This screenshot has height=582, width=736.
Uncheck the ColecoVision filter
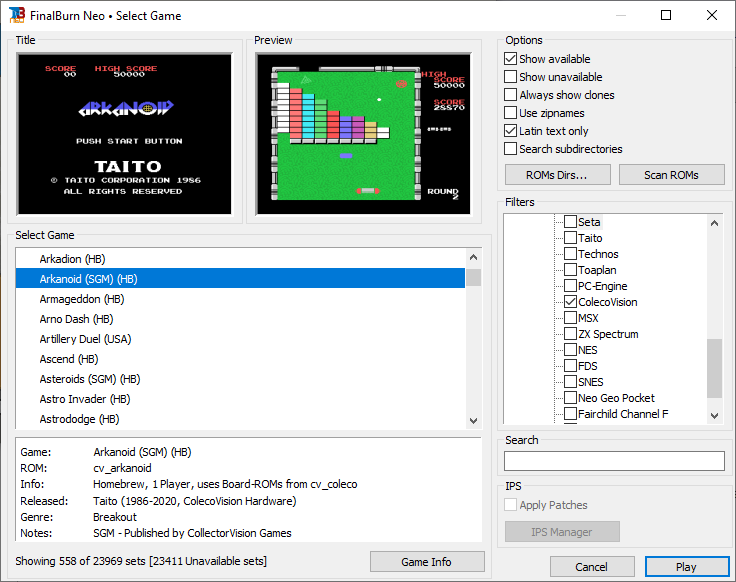click(x=570, y=302)
